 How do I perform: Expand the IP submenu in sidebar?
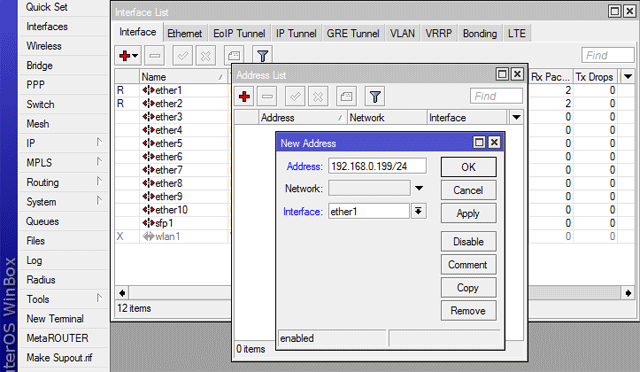pos(99,142)
